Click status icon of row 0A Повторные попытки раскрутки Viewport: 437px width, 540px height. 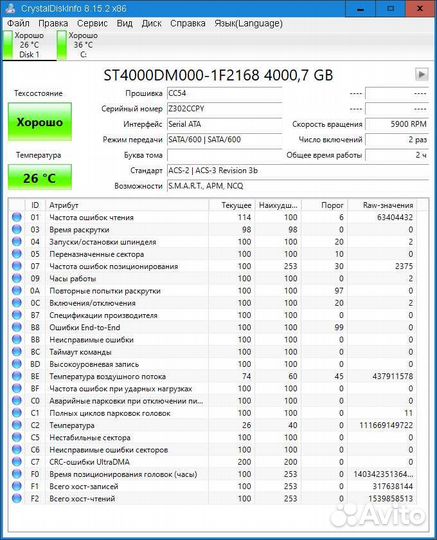point(17,290)
